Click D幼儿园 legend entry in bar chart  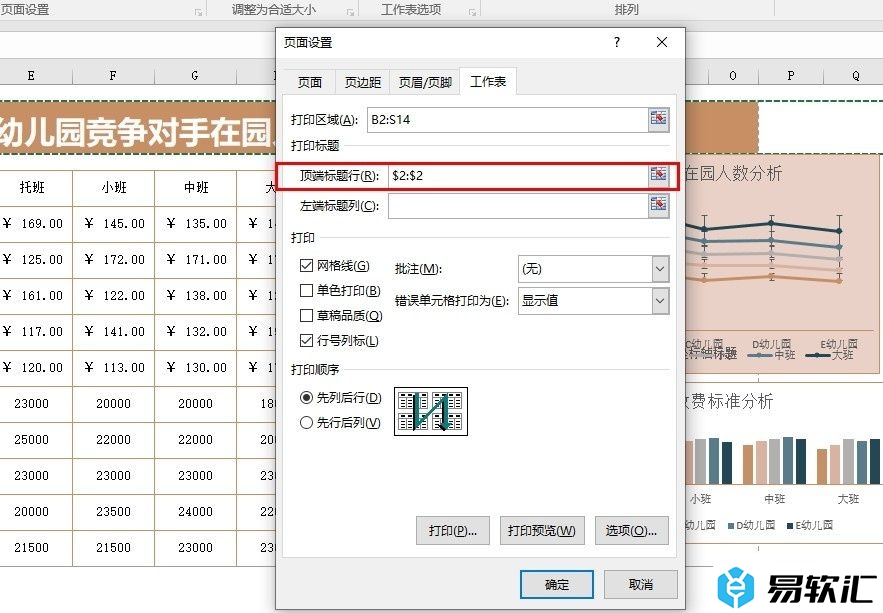tap(752, 525)
